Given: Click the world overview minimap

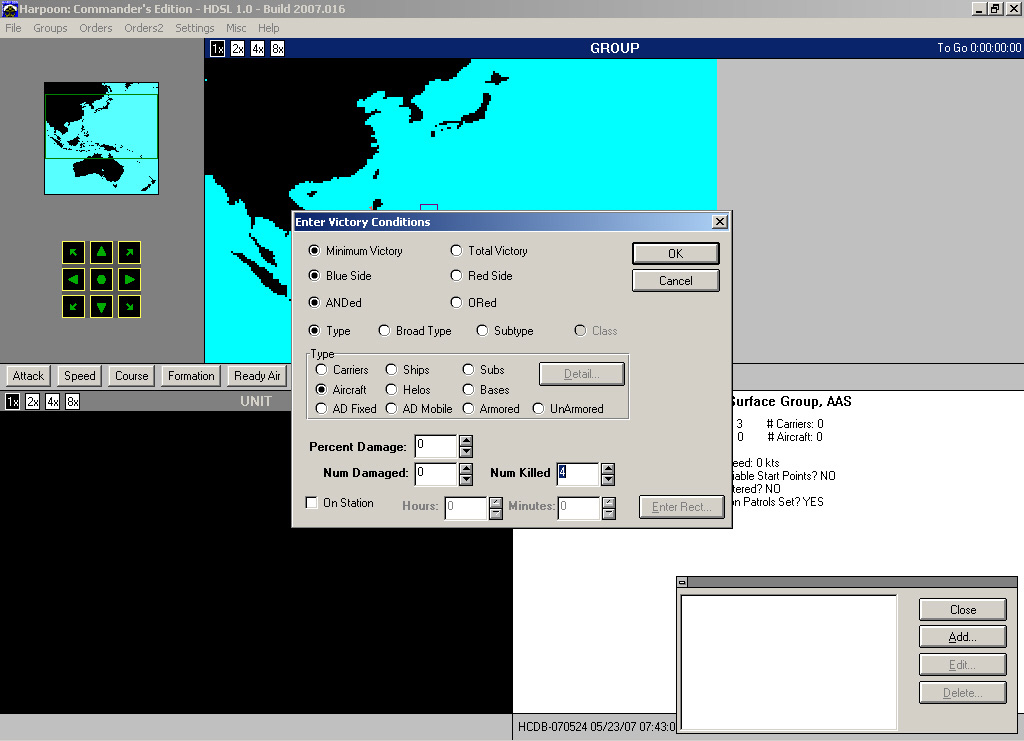Looking at the screenshot, I should click(x=101, y=138).
